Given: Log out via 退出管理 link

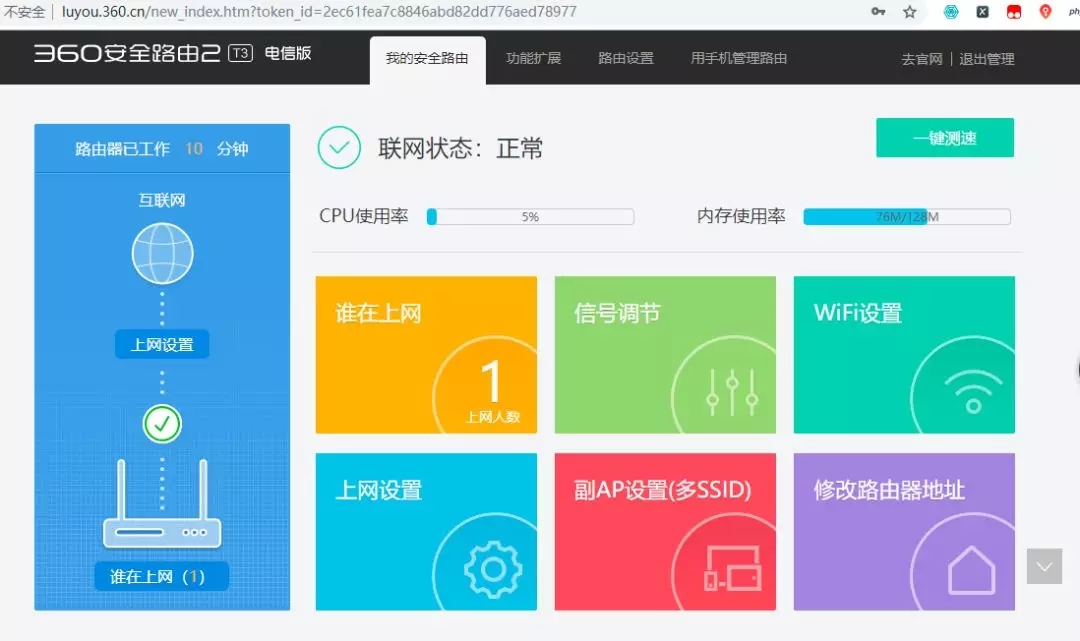Looking at the screenshot, I should click(988, 59).
